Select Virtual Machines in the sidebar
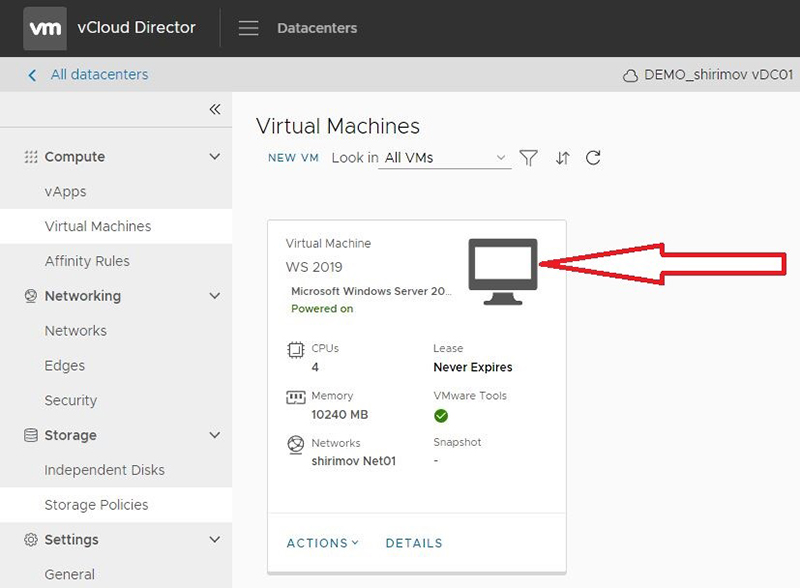The width and height of the screenshot is (800, 588). click(x=98, y=226)
